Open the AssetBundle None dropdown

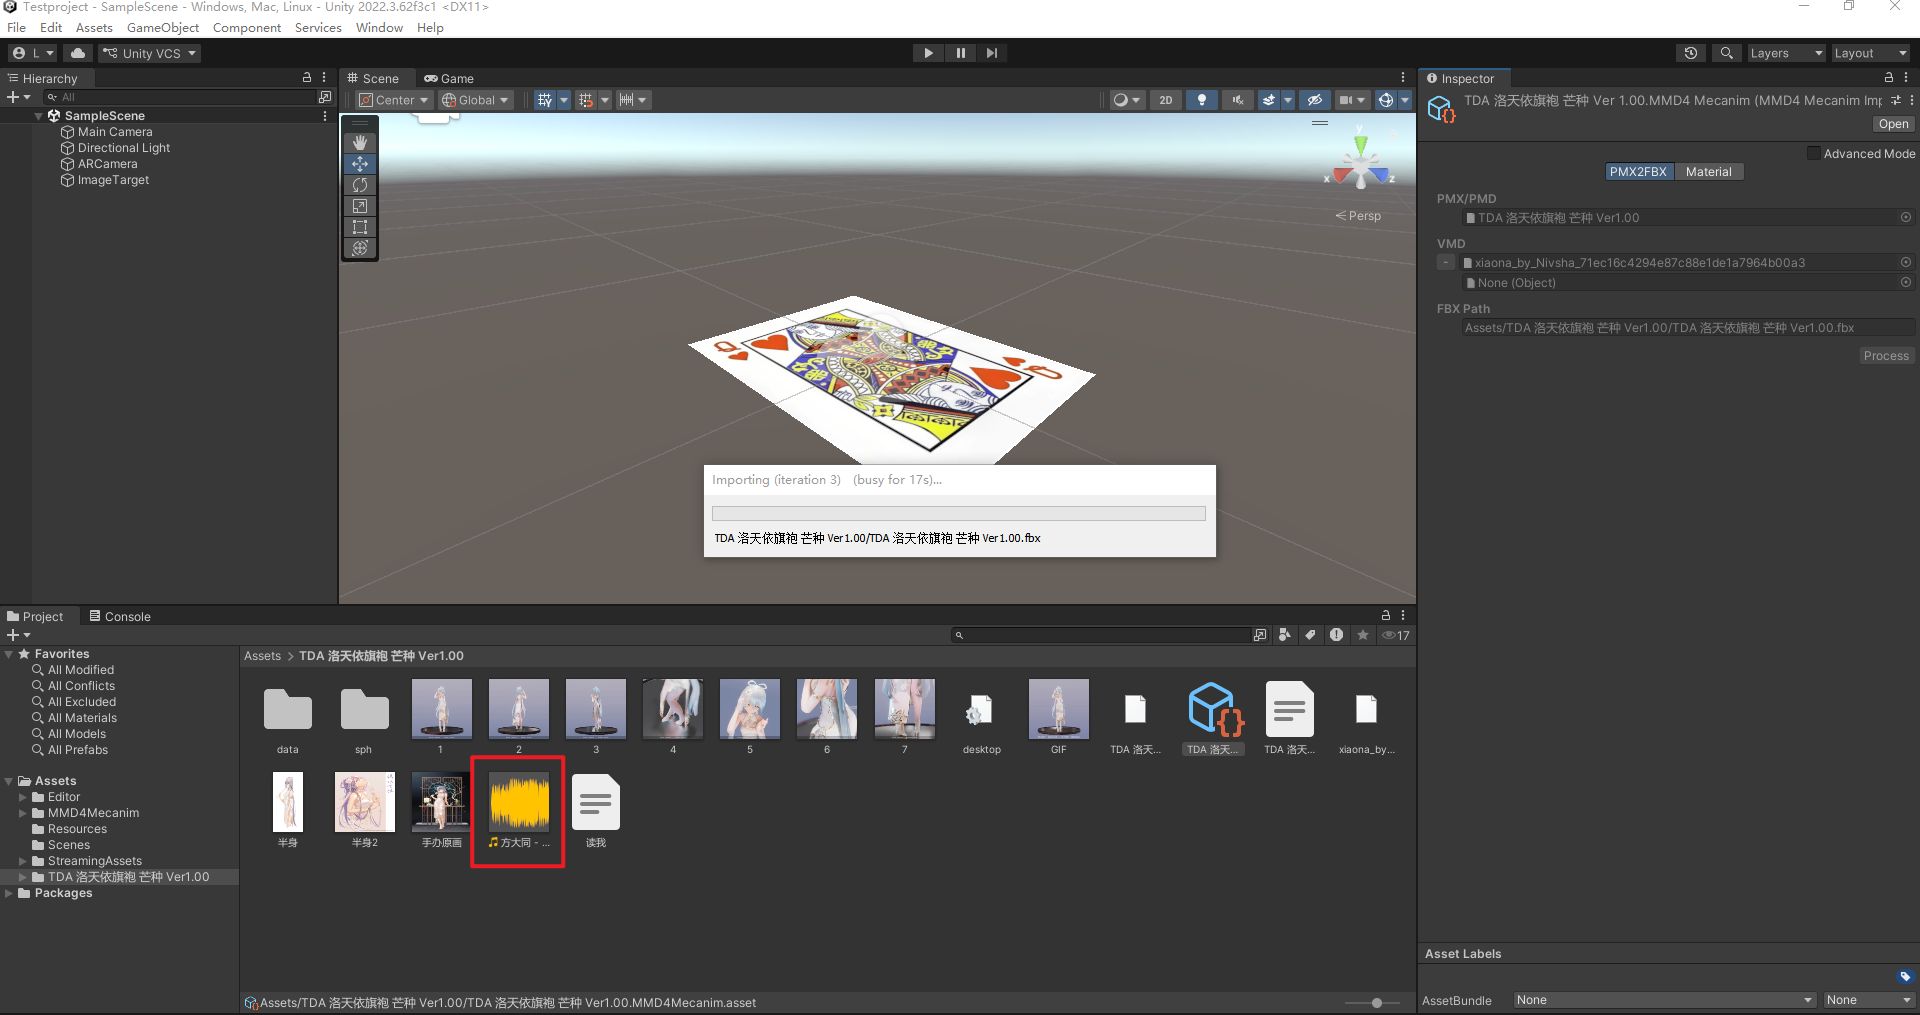[1664, 1000]
